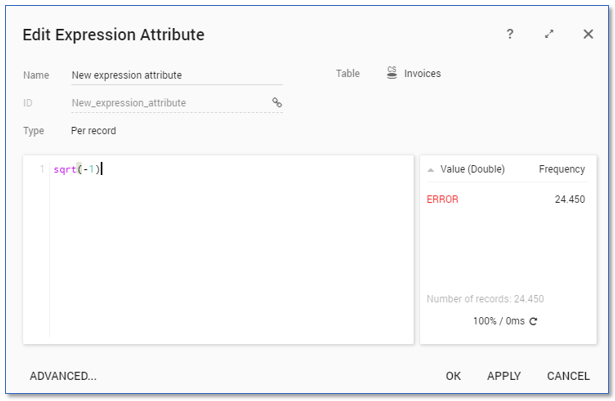The image size is (615, 401).
Task: Sort preview by the Frequency column
Action: coord(561,170)
